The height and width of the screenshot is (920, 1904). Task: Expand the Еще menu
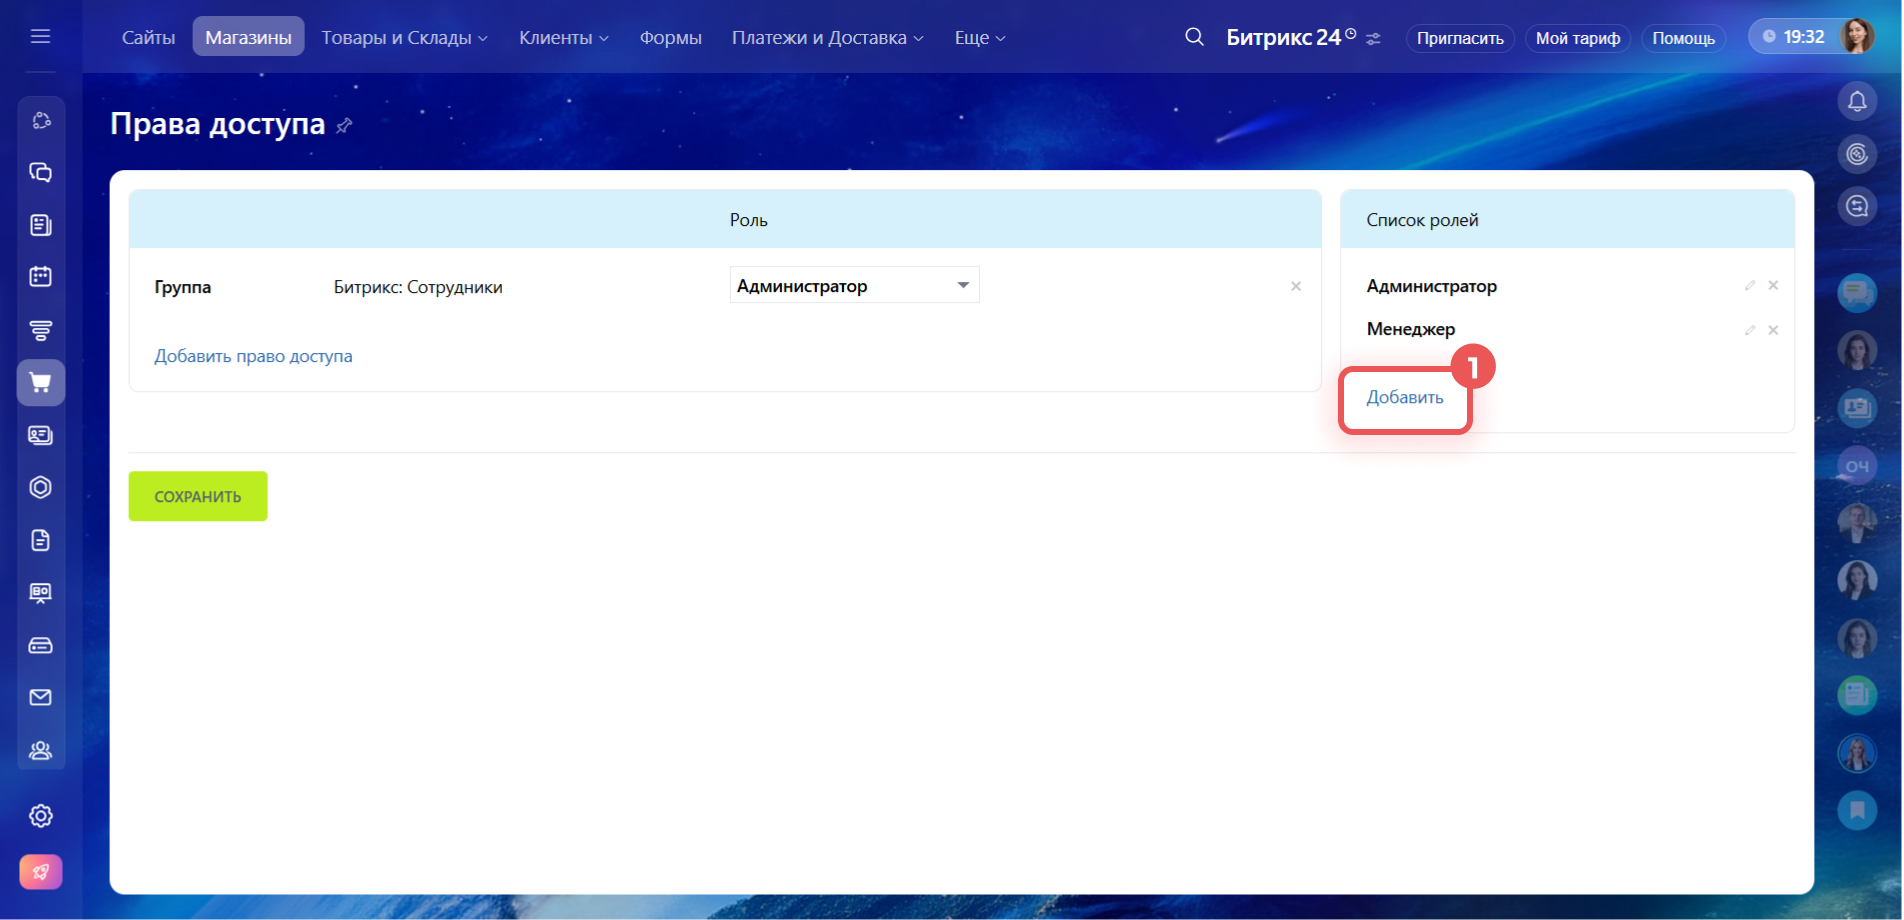[979, 38]
